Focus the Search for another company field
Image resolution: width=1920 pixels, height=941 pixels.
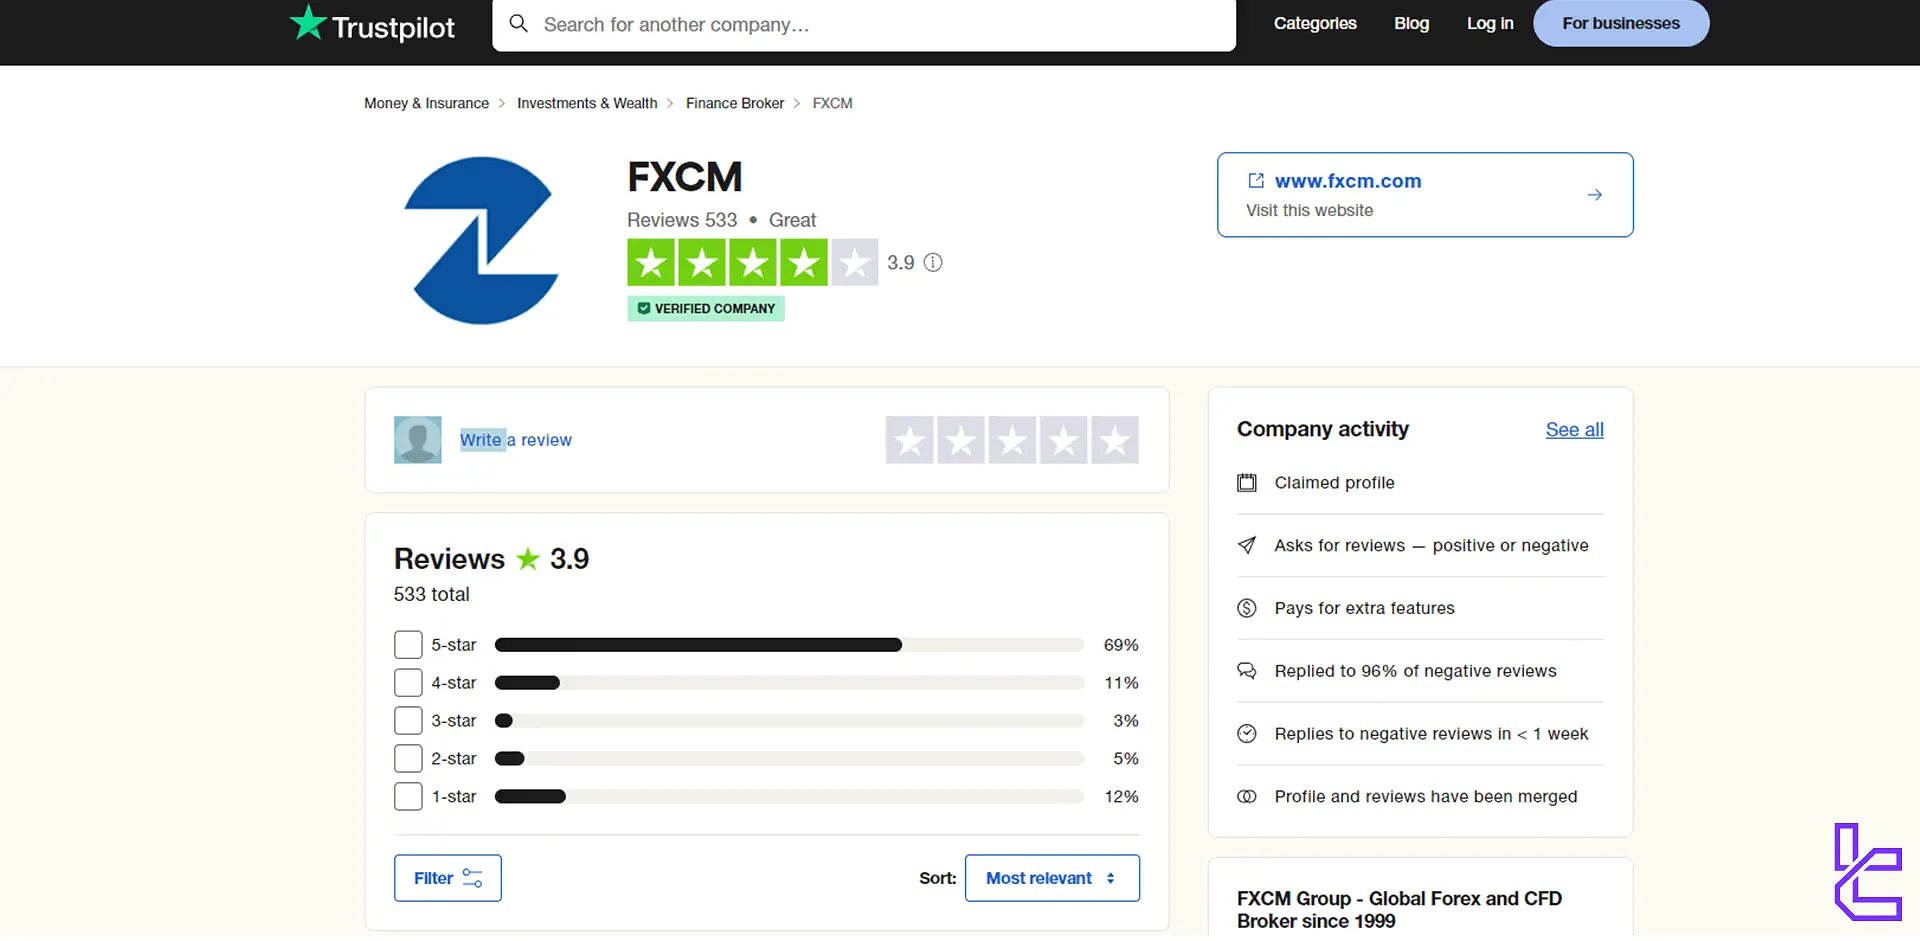864,24
